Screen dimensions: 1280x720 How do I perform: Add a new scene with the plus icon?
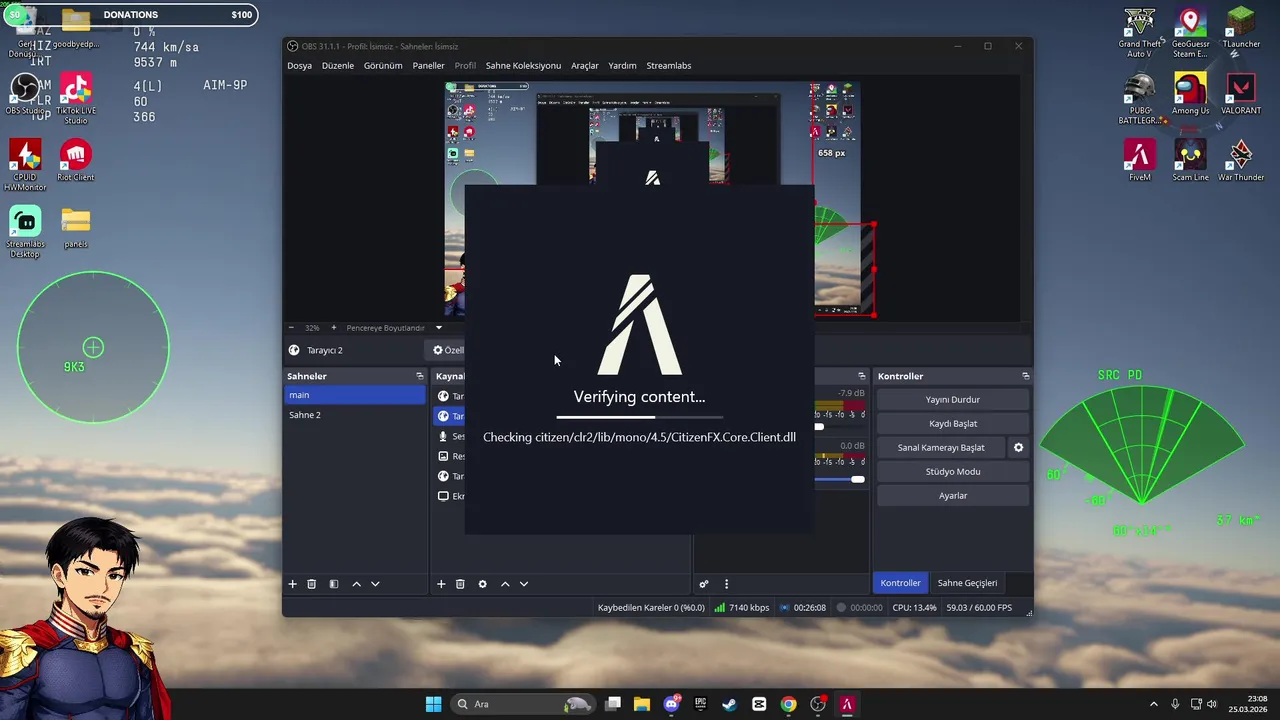(x=292, y=584)
